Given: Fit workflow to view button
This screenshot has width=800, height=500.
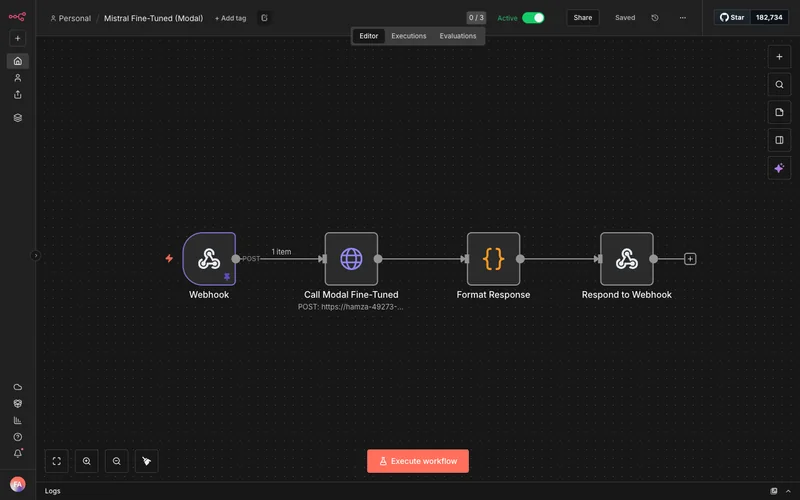Looking at the screenshot, I should [57, 461].
